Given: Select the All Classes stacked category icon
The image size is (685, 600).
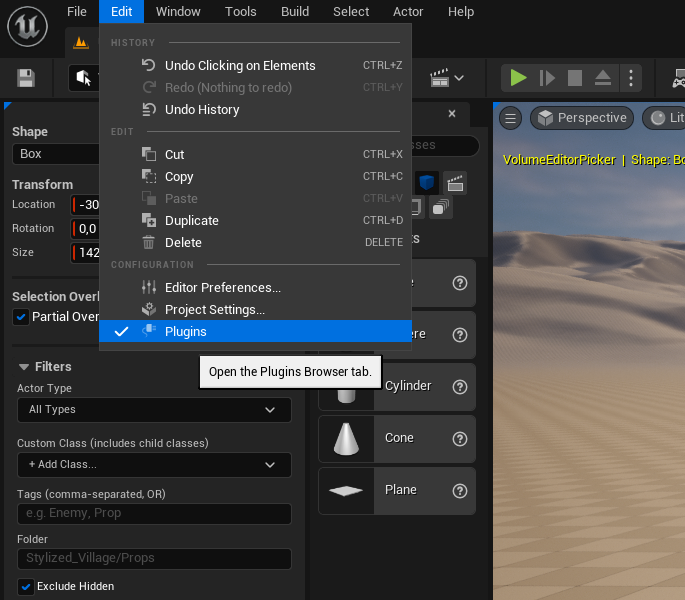Looking at the screenshot, I should tap(441, 207).
